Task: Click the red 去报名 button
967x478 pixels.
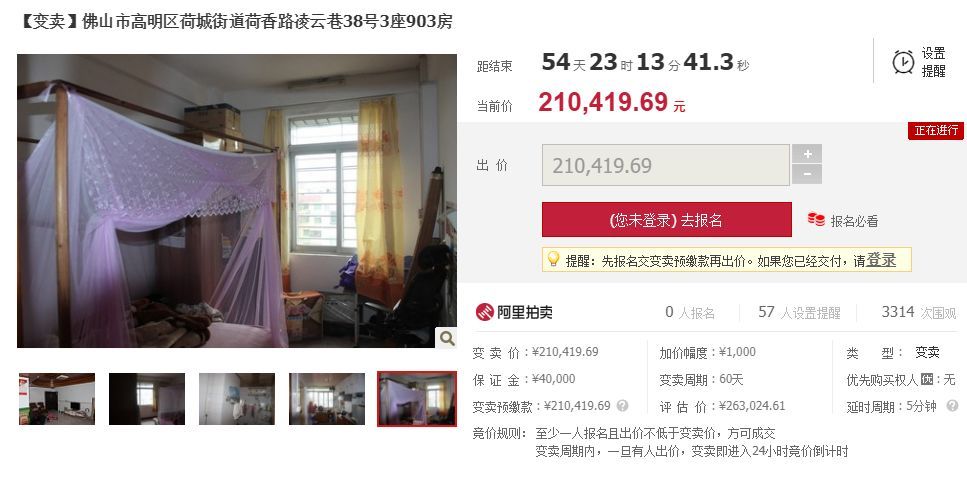Action: click(x=667, y=220)
